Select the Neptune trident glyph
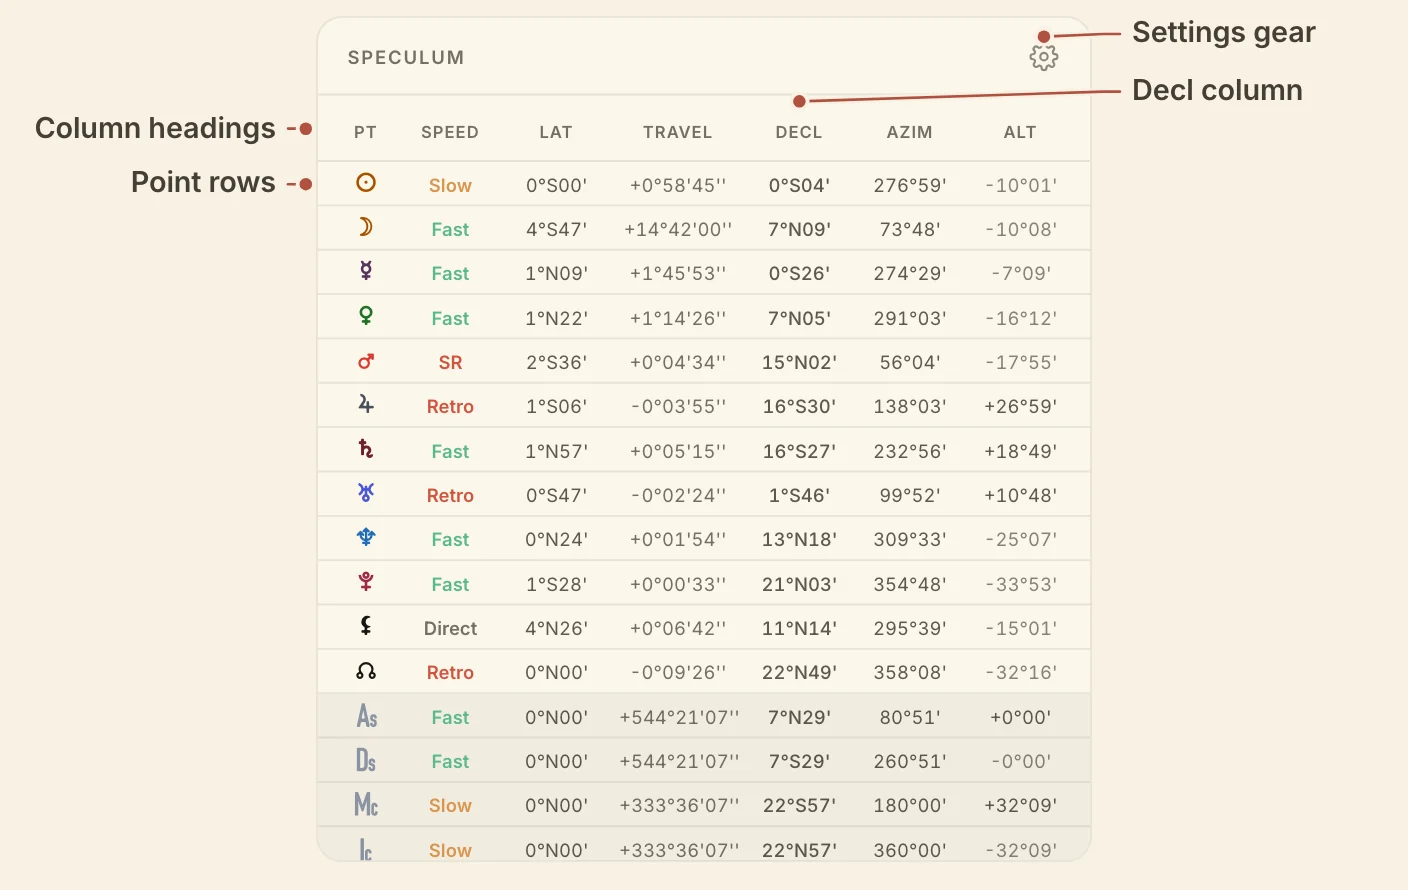Screen dimensions: 1408x890 click(366, 537)
